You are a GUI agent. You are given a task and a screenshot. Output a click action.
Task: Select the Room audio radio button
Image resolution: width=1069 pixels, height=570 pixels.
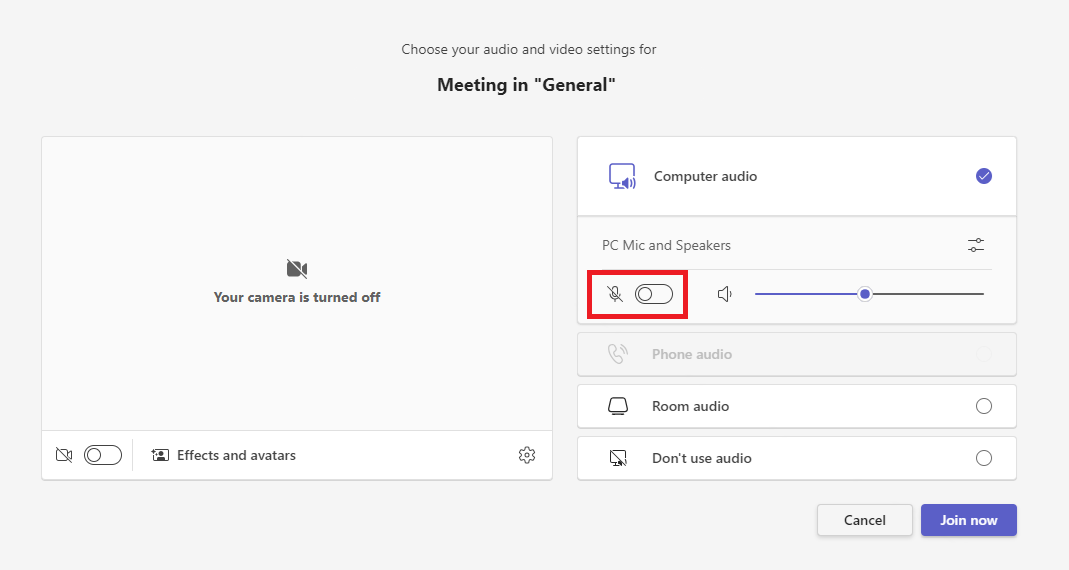pyautogui.click(x=983, y=406)
